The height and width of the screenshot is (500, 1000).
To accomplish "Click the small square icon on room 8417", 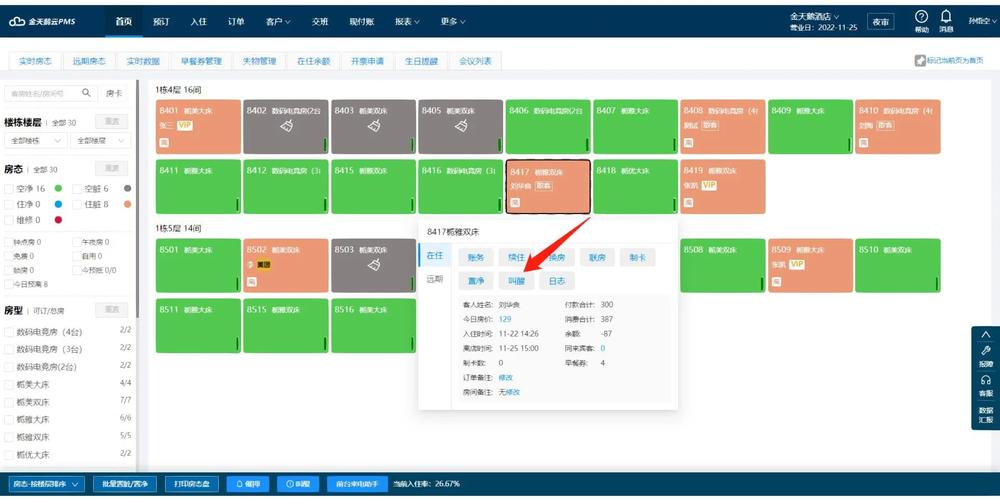I will point(515,203).
